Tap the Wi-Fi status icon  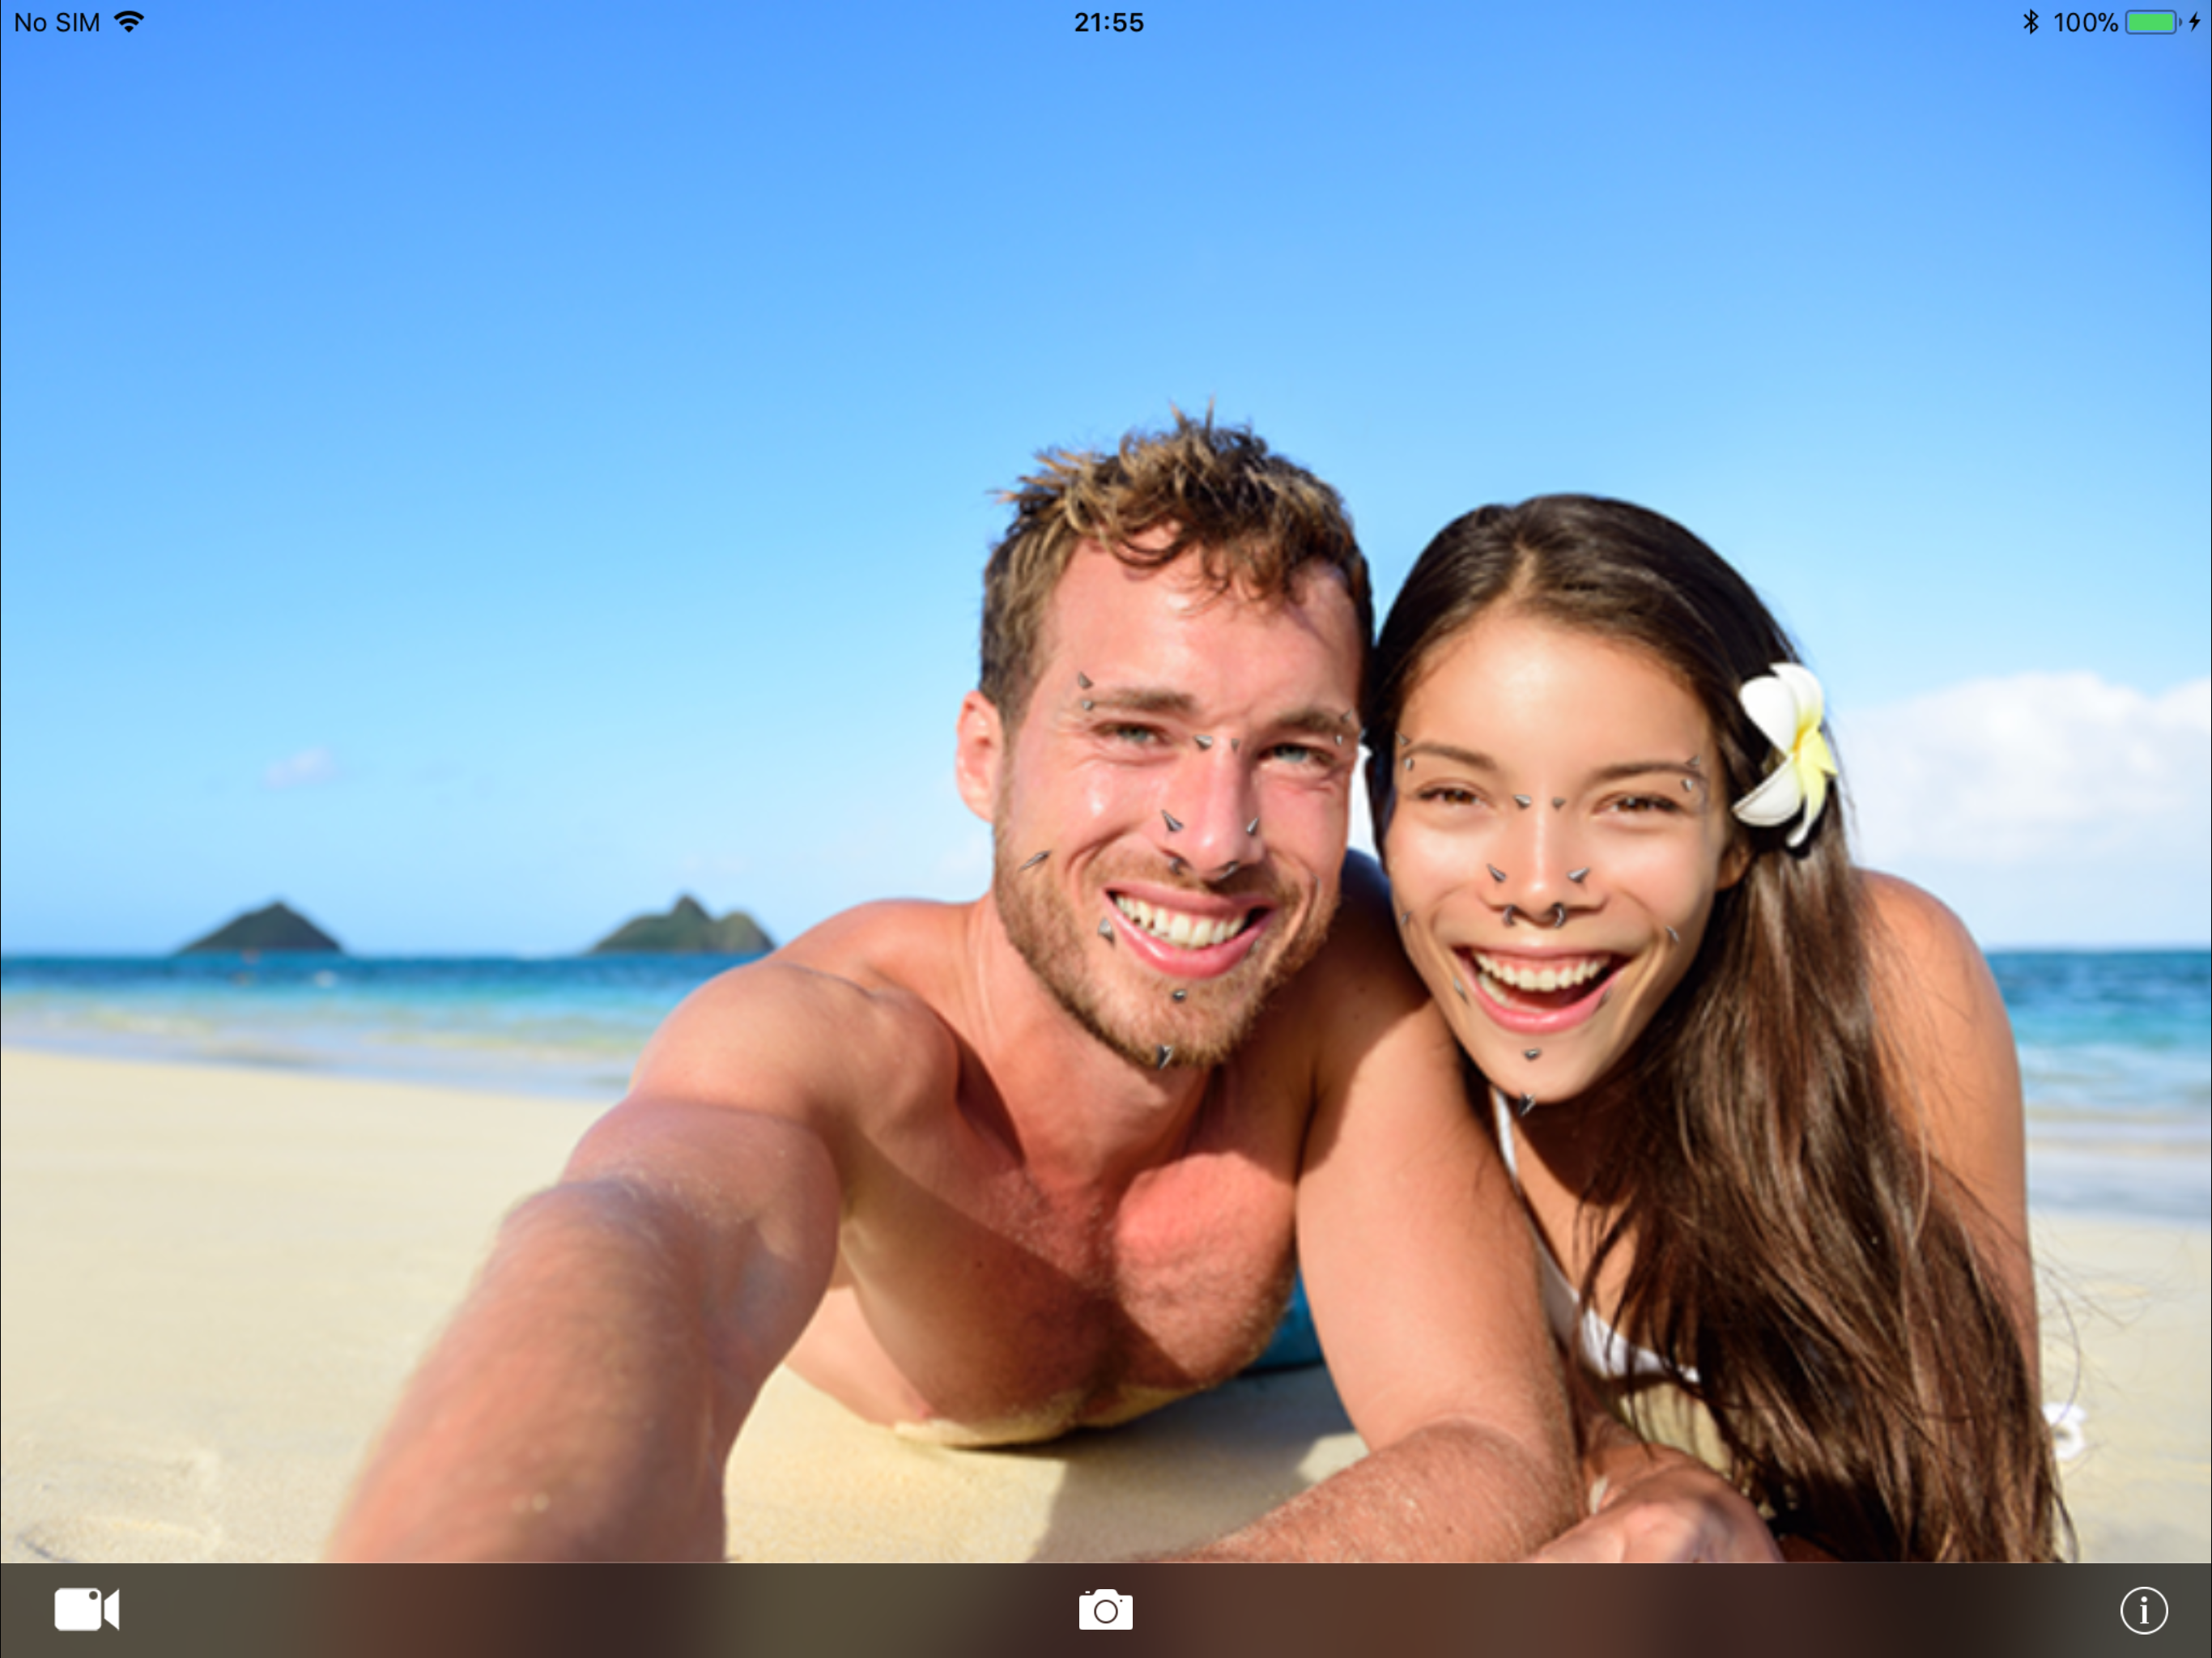click(x=129, y=21)
